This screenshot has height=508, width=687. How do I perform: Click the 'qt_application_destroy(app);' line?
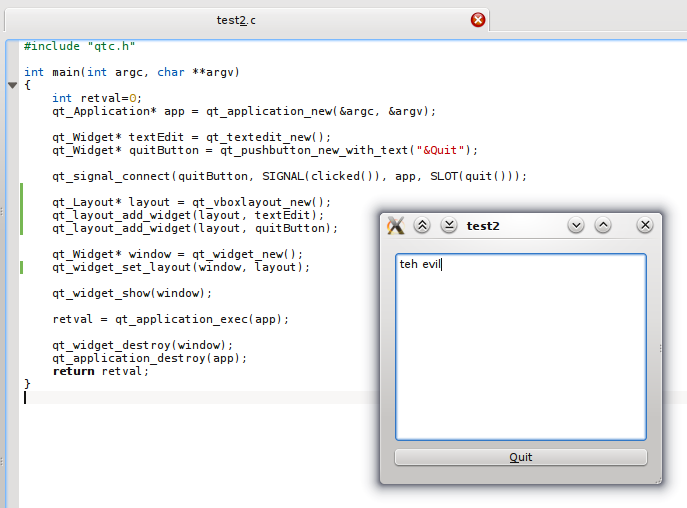click(149, 358)
